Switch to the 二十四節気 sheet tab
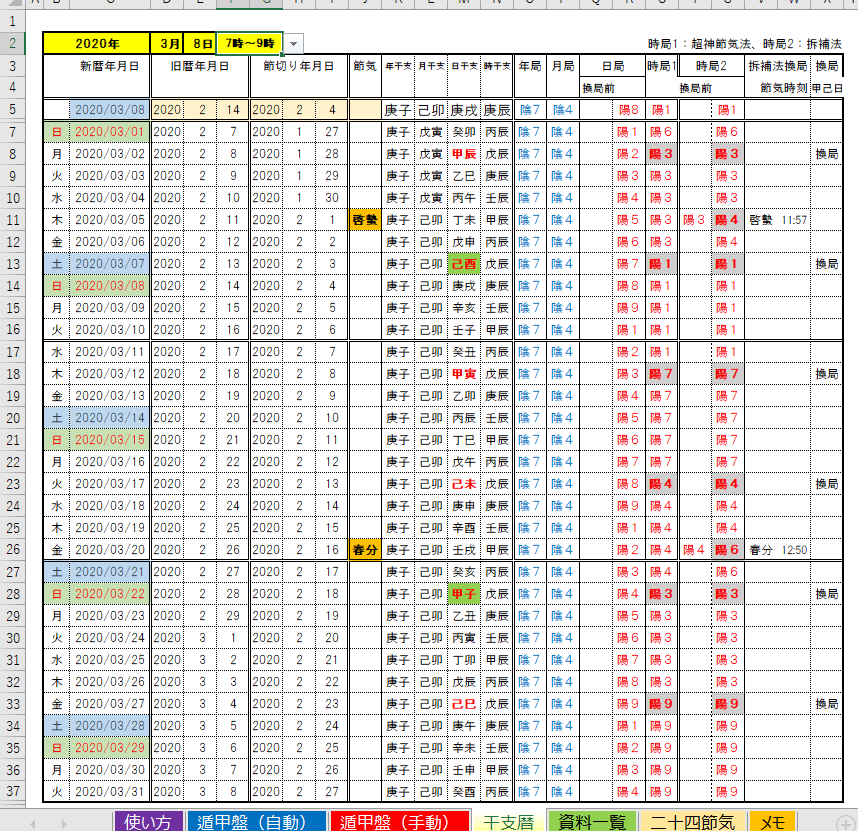Viewport: 858px width, 831px height. (x=692, y=821)
